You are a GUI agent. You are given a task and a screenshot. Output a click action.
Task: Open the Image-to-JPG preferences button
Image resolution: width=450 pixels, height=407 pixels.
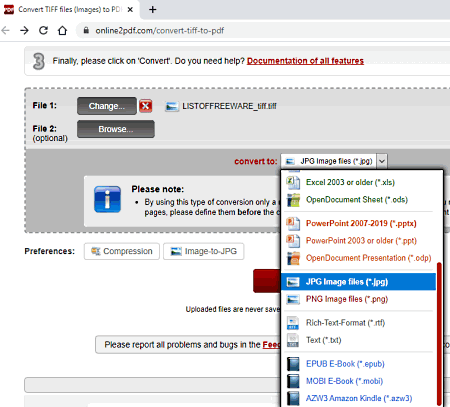point(204,251)
